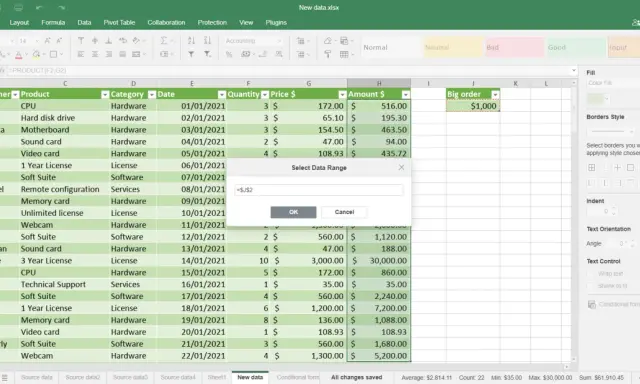Enable Shrink to fit checkbox
Screen dimensions: 640x384
591,286
